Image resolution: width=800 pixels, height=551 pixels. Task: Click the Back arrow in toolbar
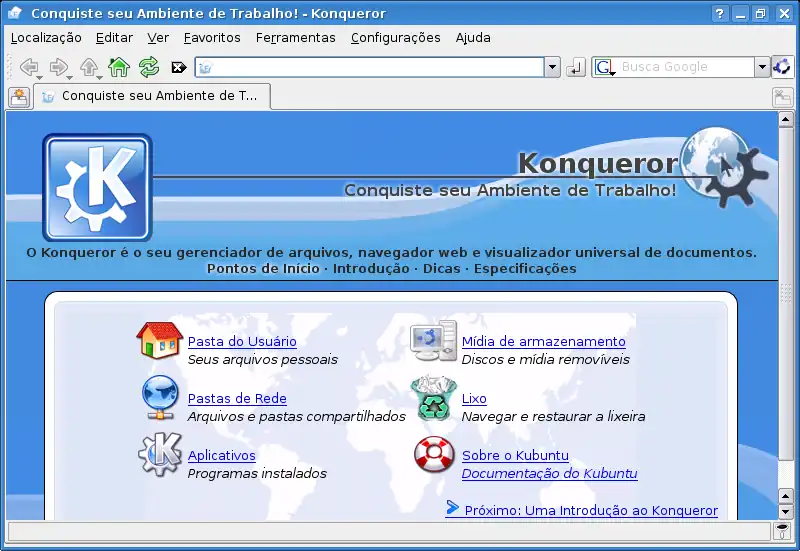coord(29,67)
